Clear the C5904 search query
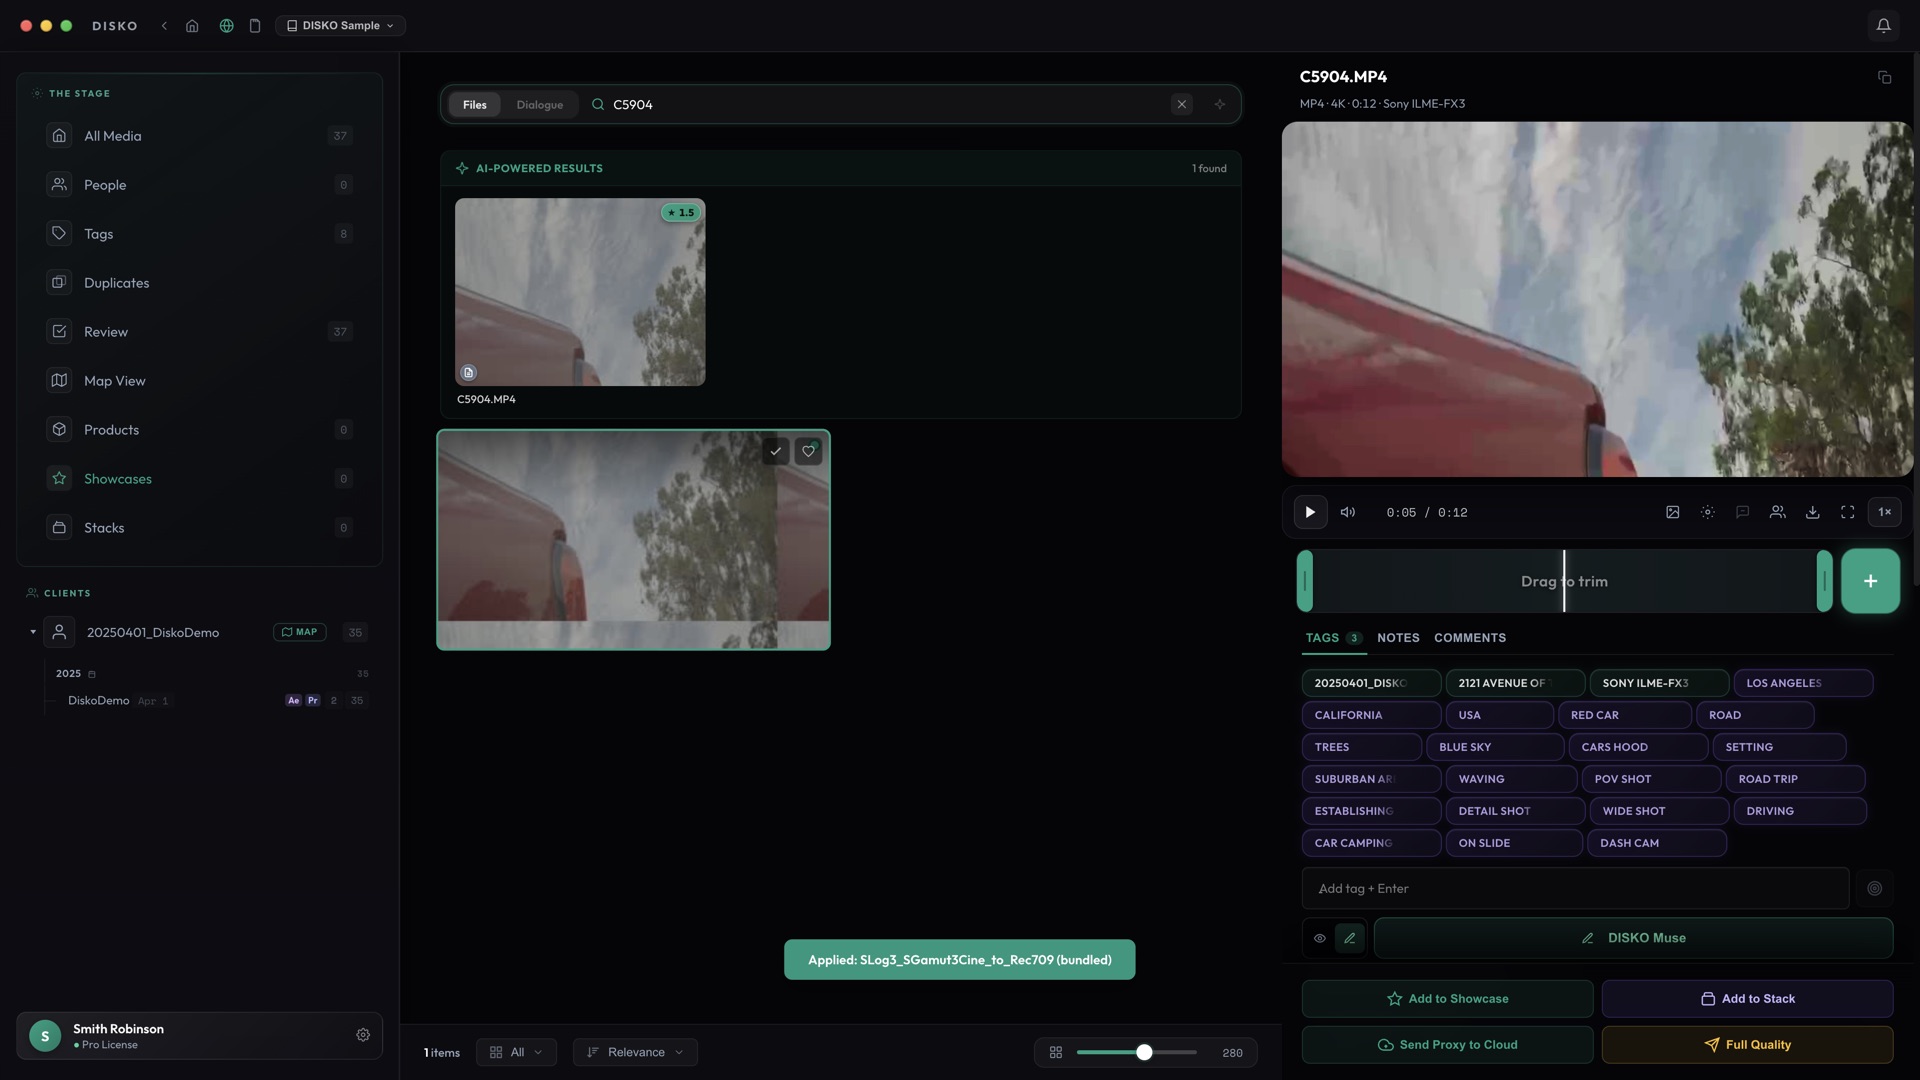Screen dimensions: 1920x1080 (1181, 104)
